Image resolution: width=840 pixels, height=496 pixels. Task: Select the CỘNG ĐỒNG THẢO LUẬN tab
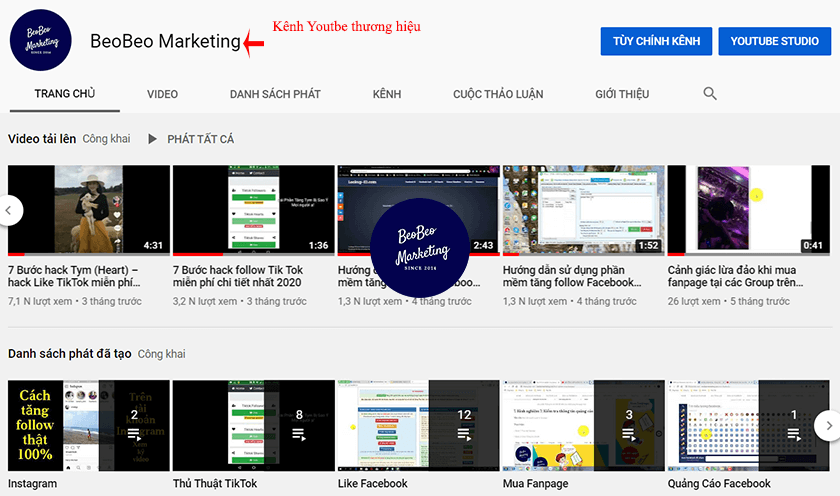[498, 94]
